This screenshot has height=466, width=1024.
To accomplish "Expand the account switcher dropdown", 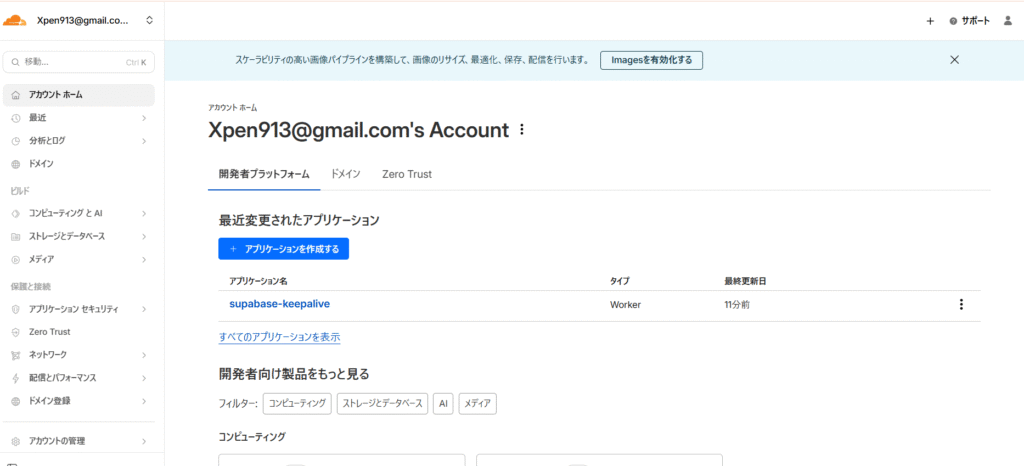I will [x=149, y=20].
